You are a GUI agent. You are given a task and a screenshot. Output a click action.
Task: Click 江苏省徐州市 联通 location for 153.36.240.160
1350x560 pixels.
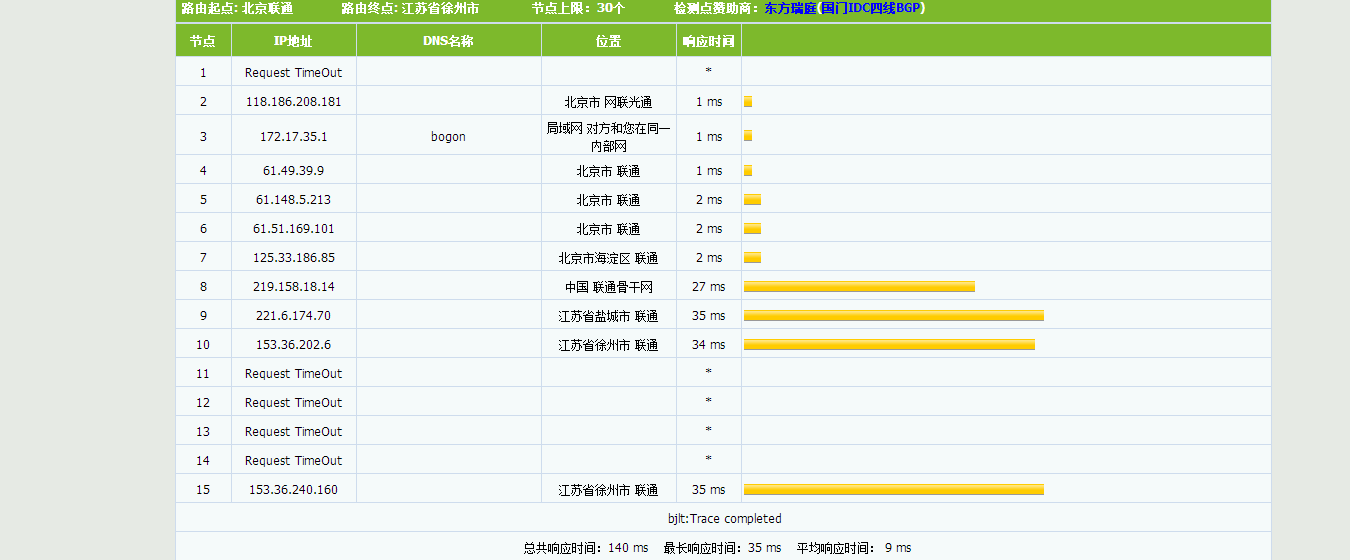click(x=608, y=490)
